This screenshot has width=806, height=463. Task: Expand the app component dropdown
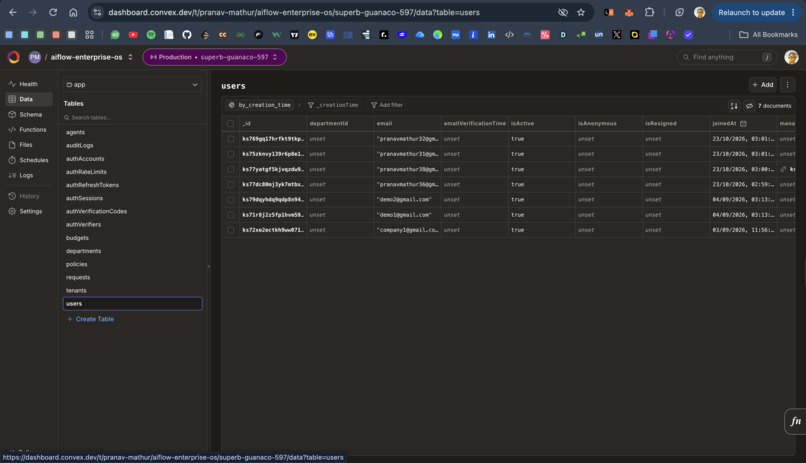click(132, 84)
